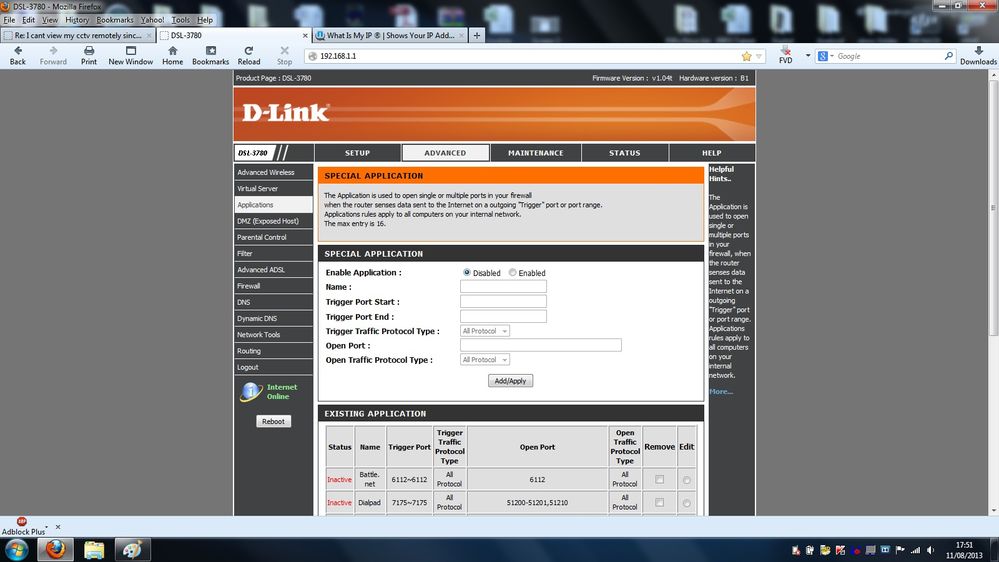Click the Forward navigation icon

point(53,50)
